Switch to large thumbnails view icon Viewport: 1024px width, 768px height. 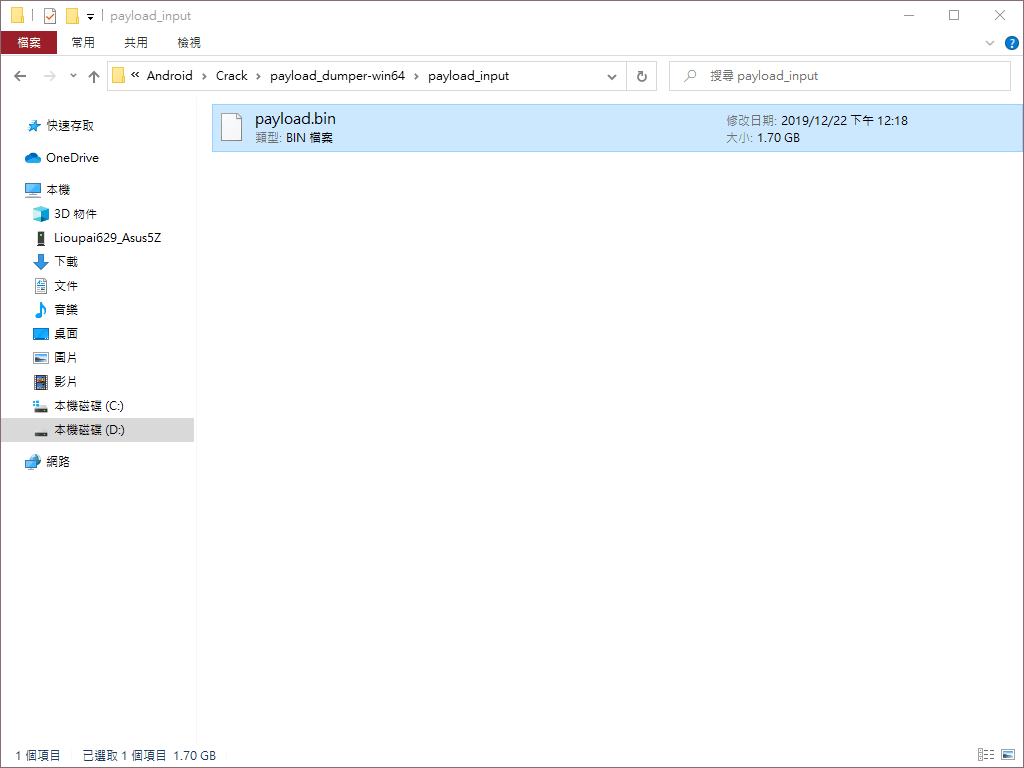click(1008, 755)
